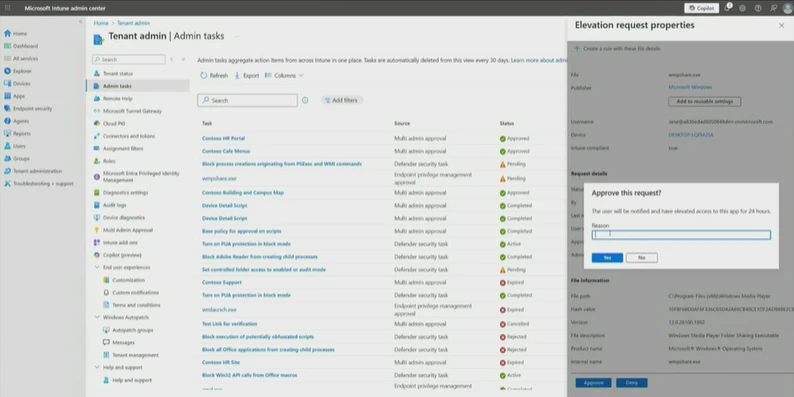This screenshot has width=794, height=397.
Task: Click the Add to reusable settings button
Action: pos(704,102)
